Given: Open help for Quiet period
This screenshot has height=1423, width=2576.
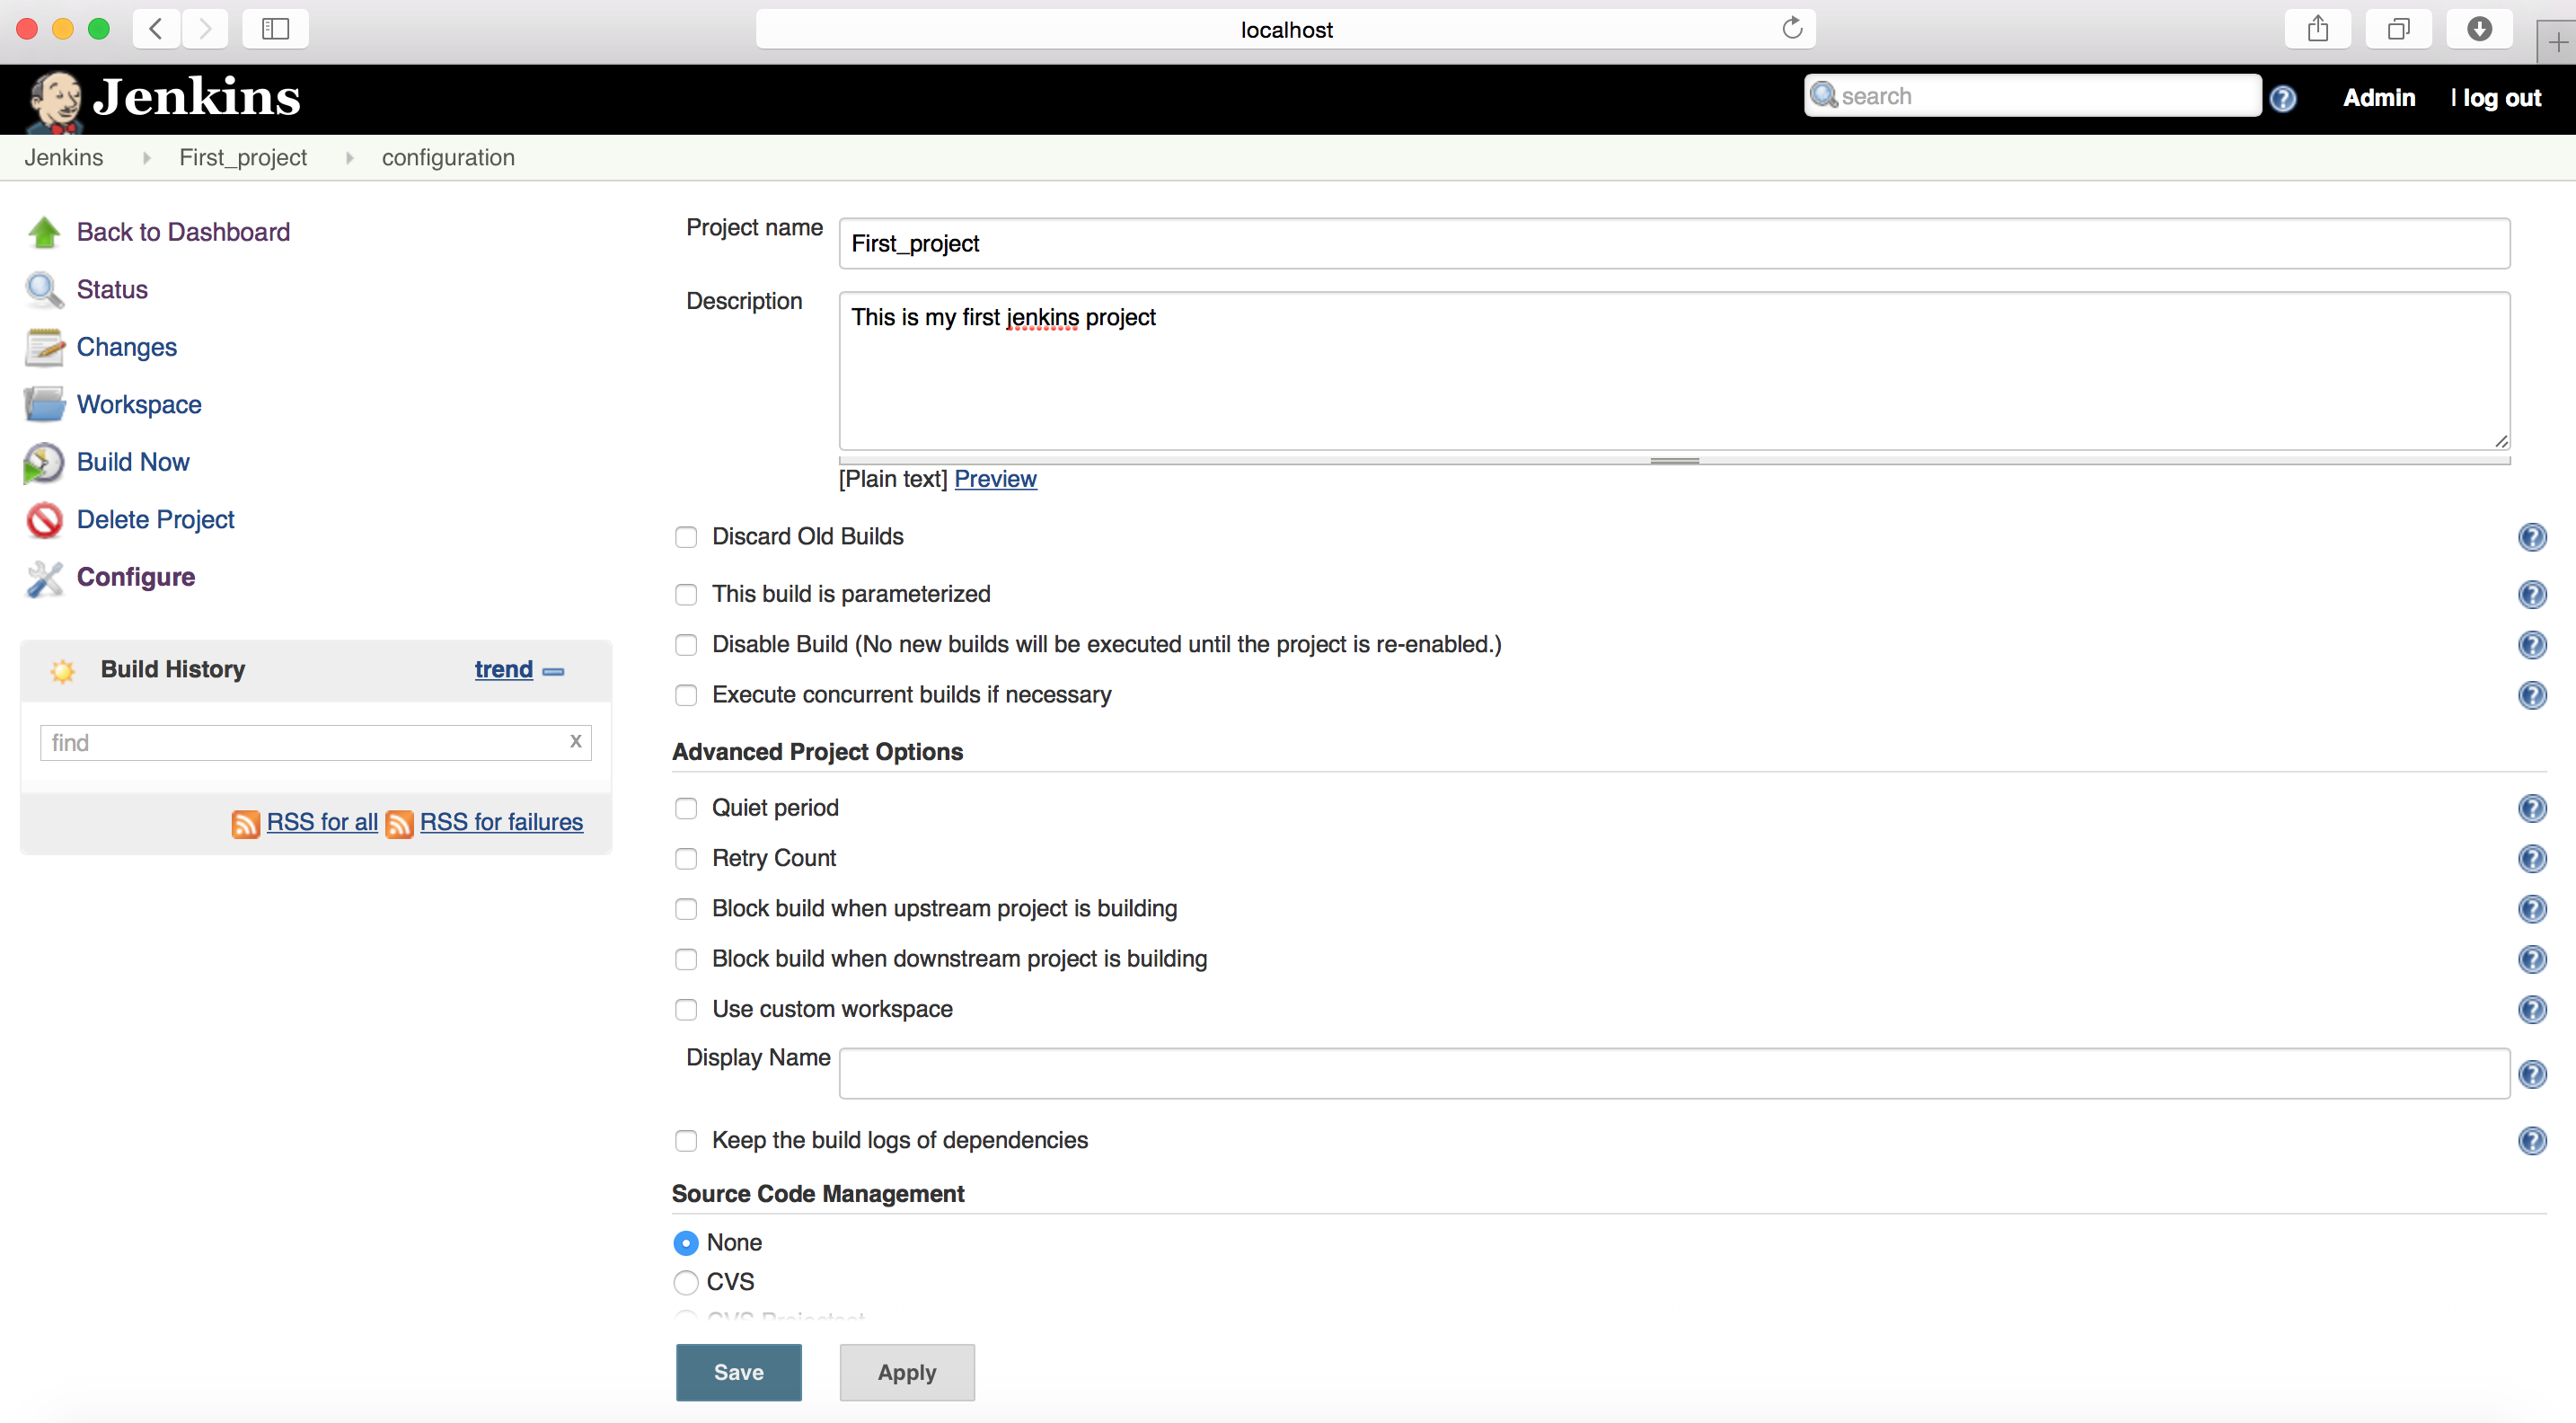Looking at the screenshot, I should [2531, 808].
